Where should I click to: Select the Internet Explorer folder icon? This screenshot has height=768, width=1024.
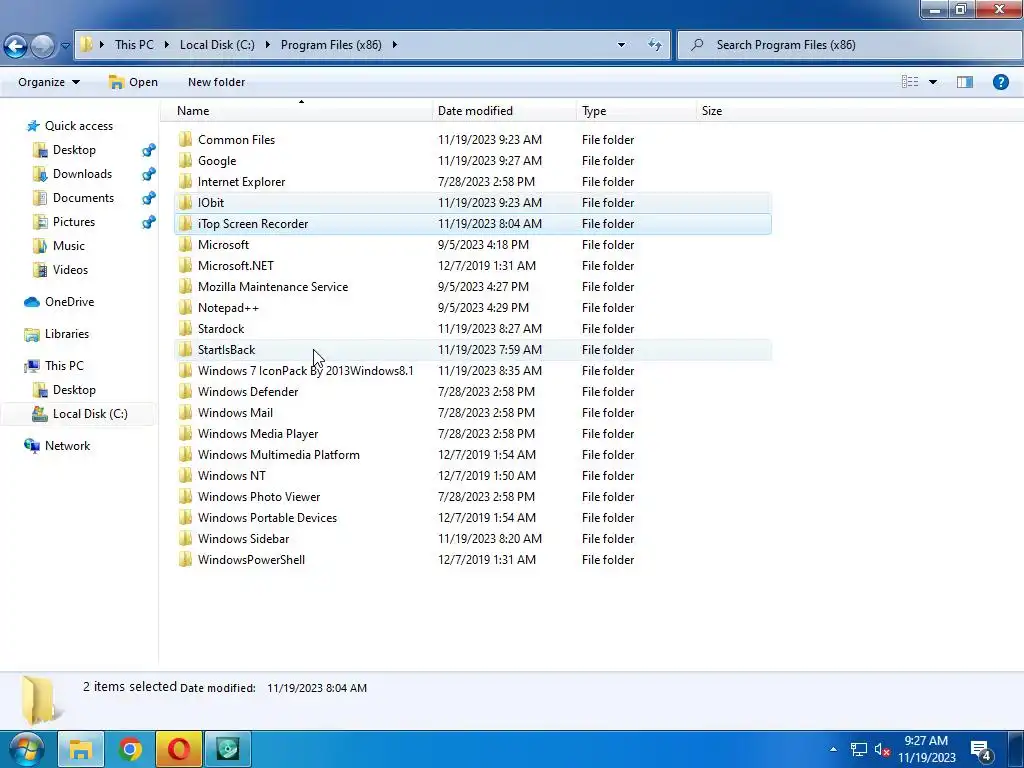185,181
